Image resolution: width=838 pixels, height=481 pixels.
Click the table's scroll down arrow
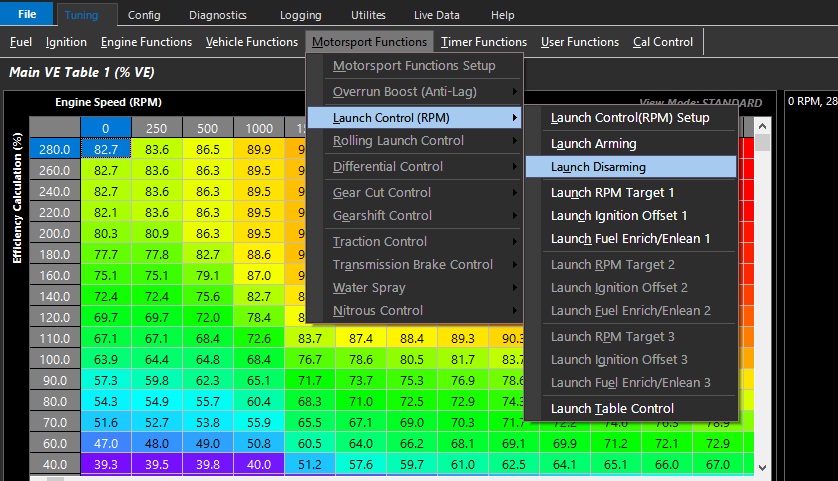coord(763,468)
